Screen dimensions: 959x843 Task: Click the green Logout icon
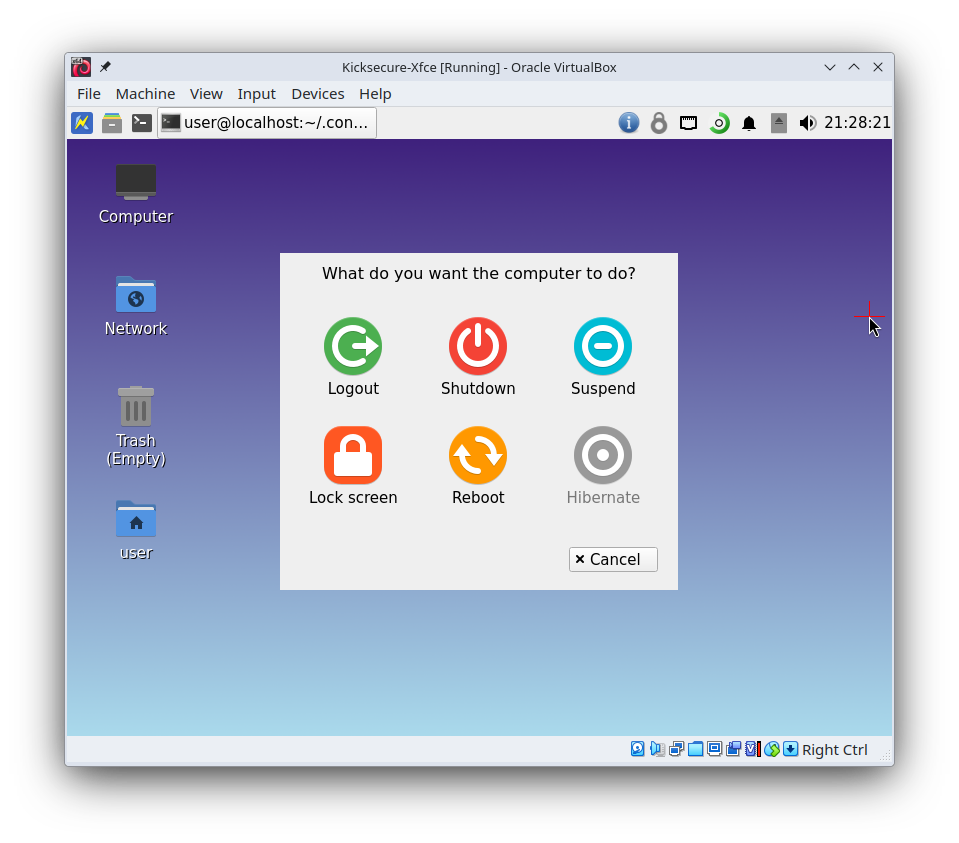[x=352, y=347]
